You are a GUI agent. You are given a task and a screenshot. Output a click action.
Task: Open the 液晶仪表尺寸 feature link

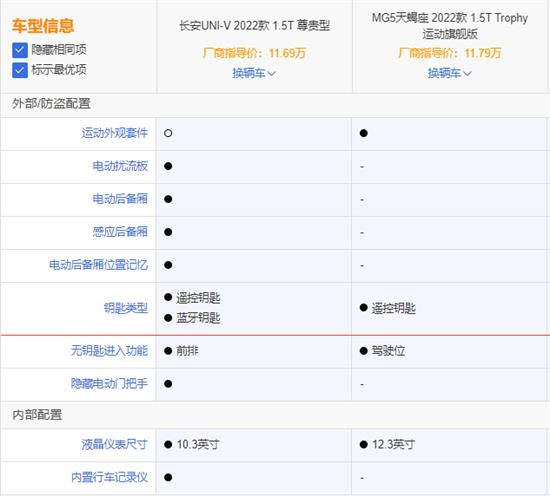[115, 444]
